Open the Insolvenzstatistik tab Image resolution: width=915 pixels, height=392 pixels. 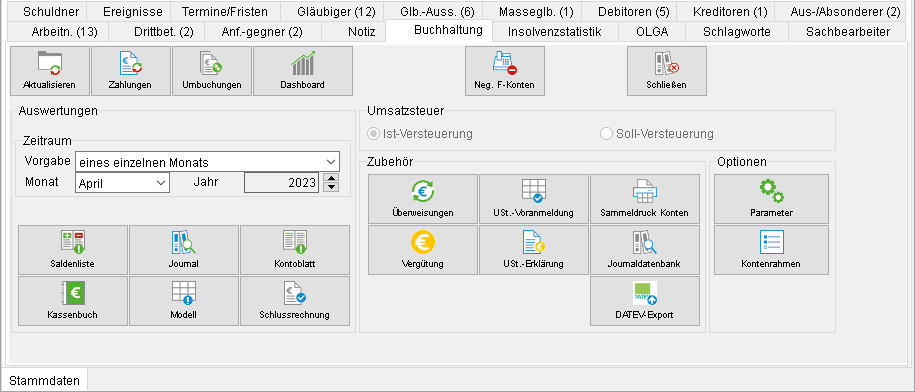555,32
